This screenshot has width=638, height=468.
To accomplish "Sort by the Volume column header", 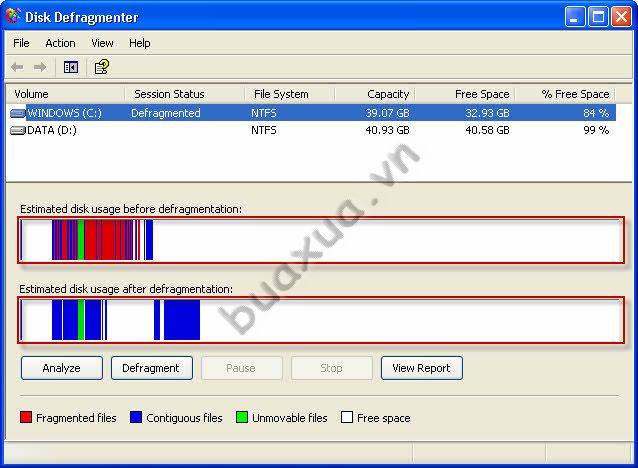I will 66,94.
